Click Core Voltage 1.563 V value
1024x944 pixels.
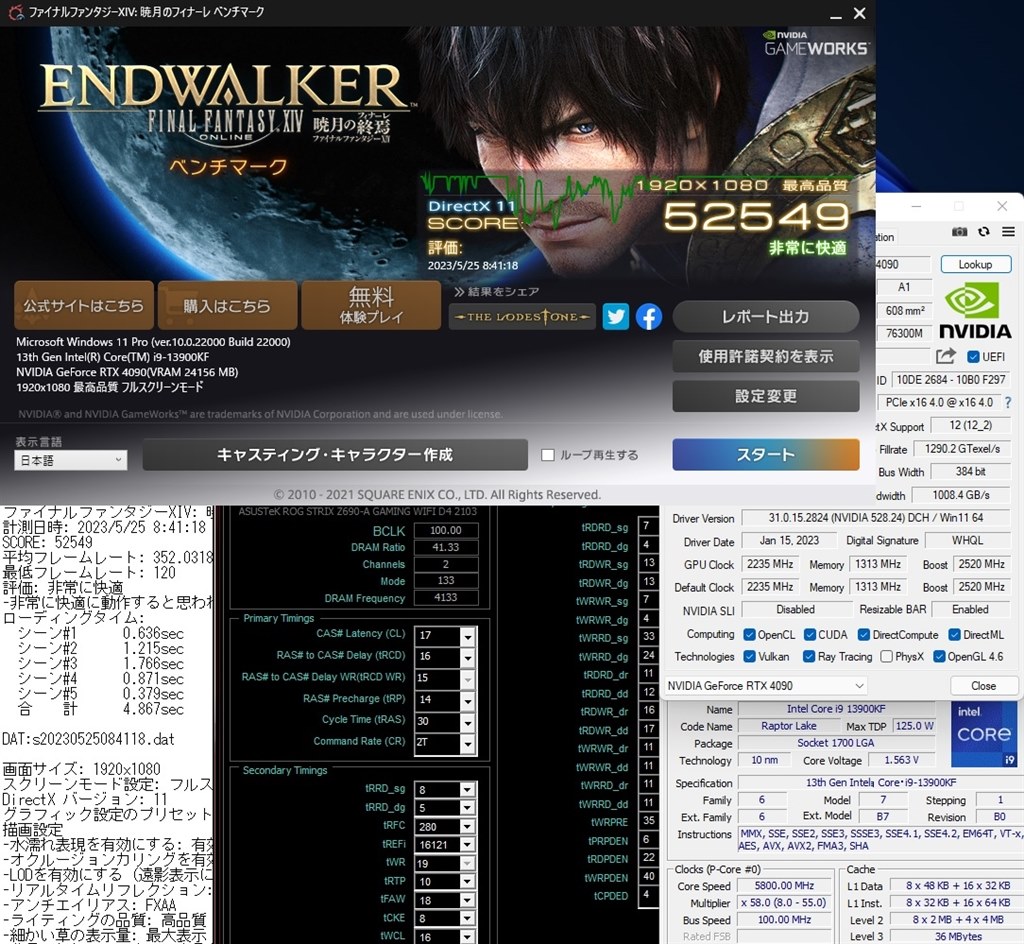point(901,760)
